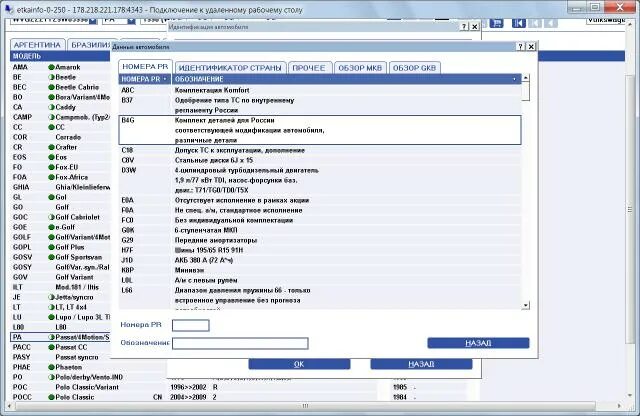
Task: Click the green status icon beside Beetle Cabrio
Action: pyautogui.click(x=51, y=87)
